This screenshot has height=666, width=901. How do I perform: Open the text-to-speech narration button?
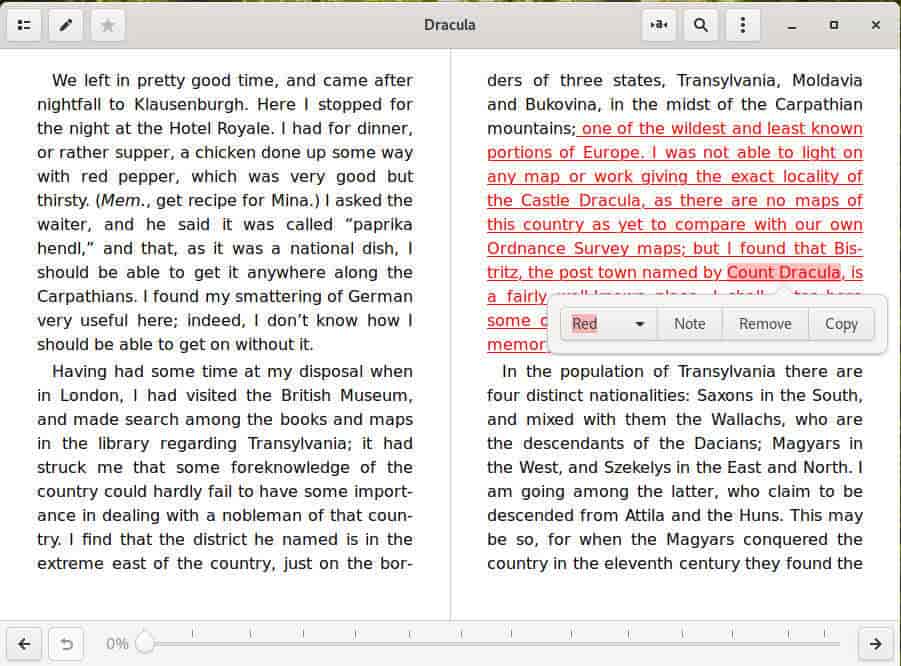pyautogui.click(x=659, y=25)
